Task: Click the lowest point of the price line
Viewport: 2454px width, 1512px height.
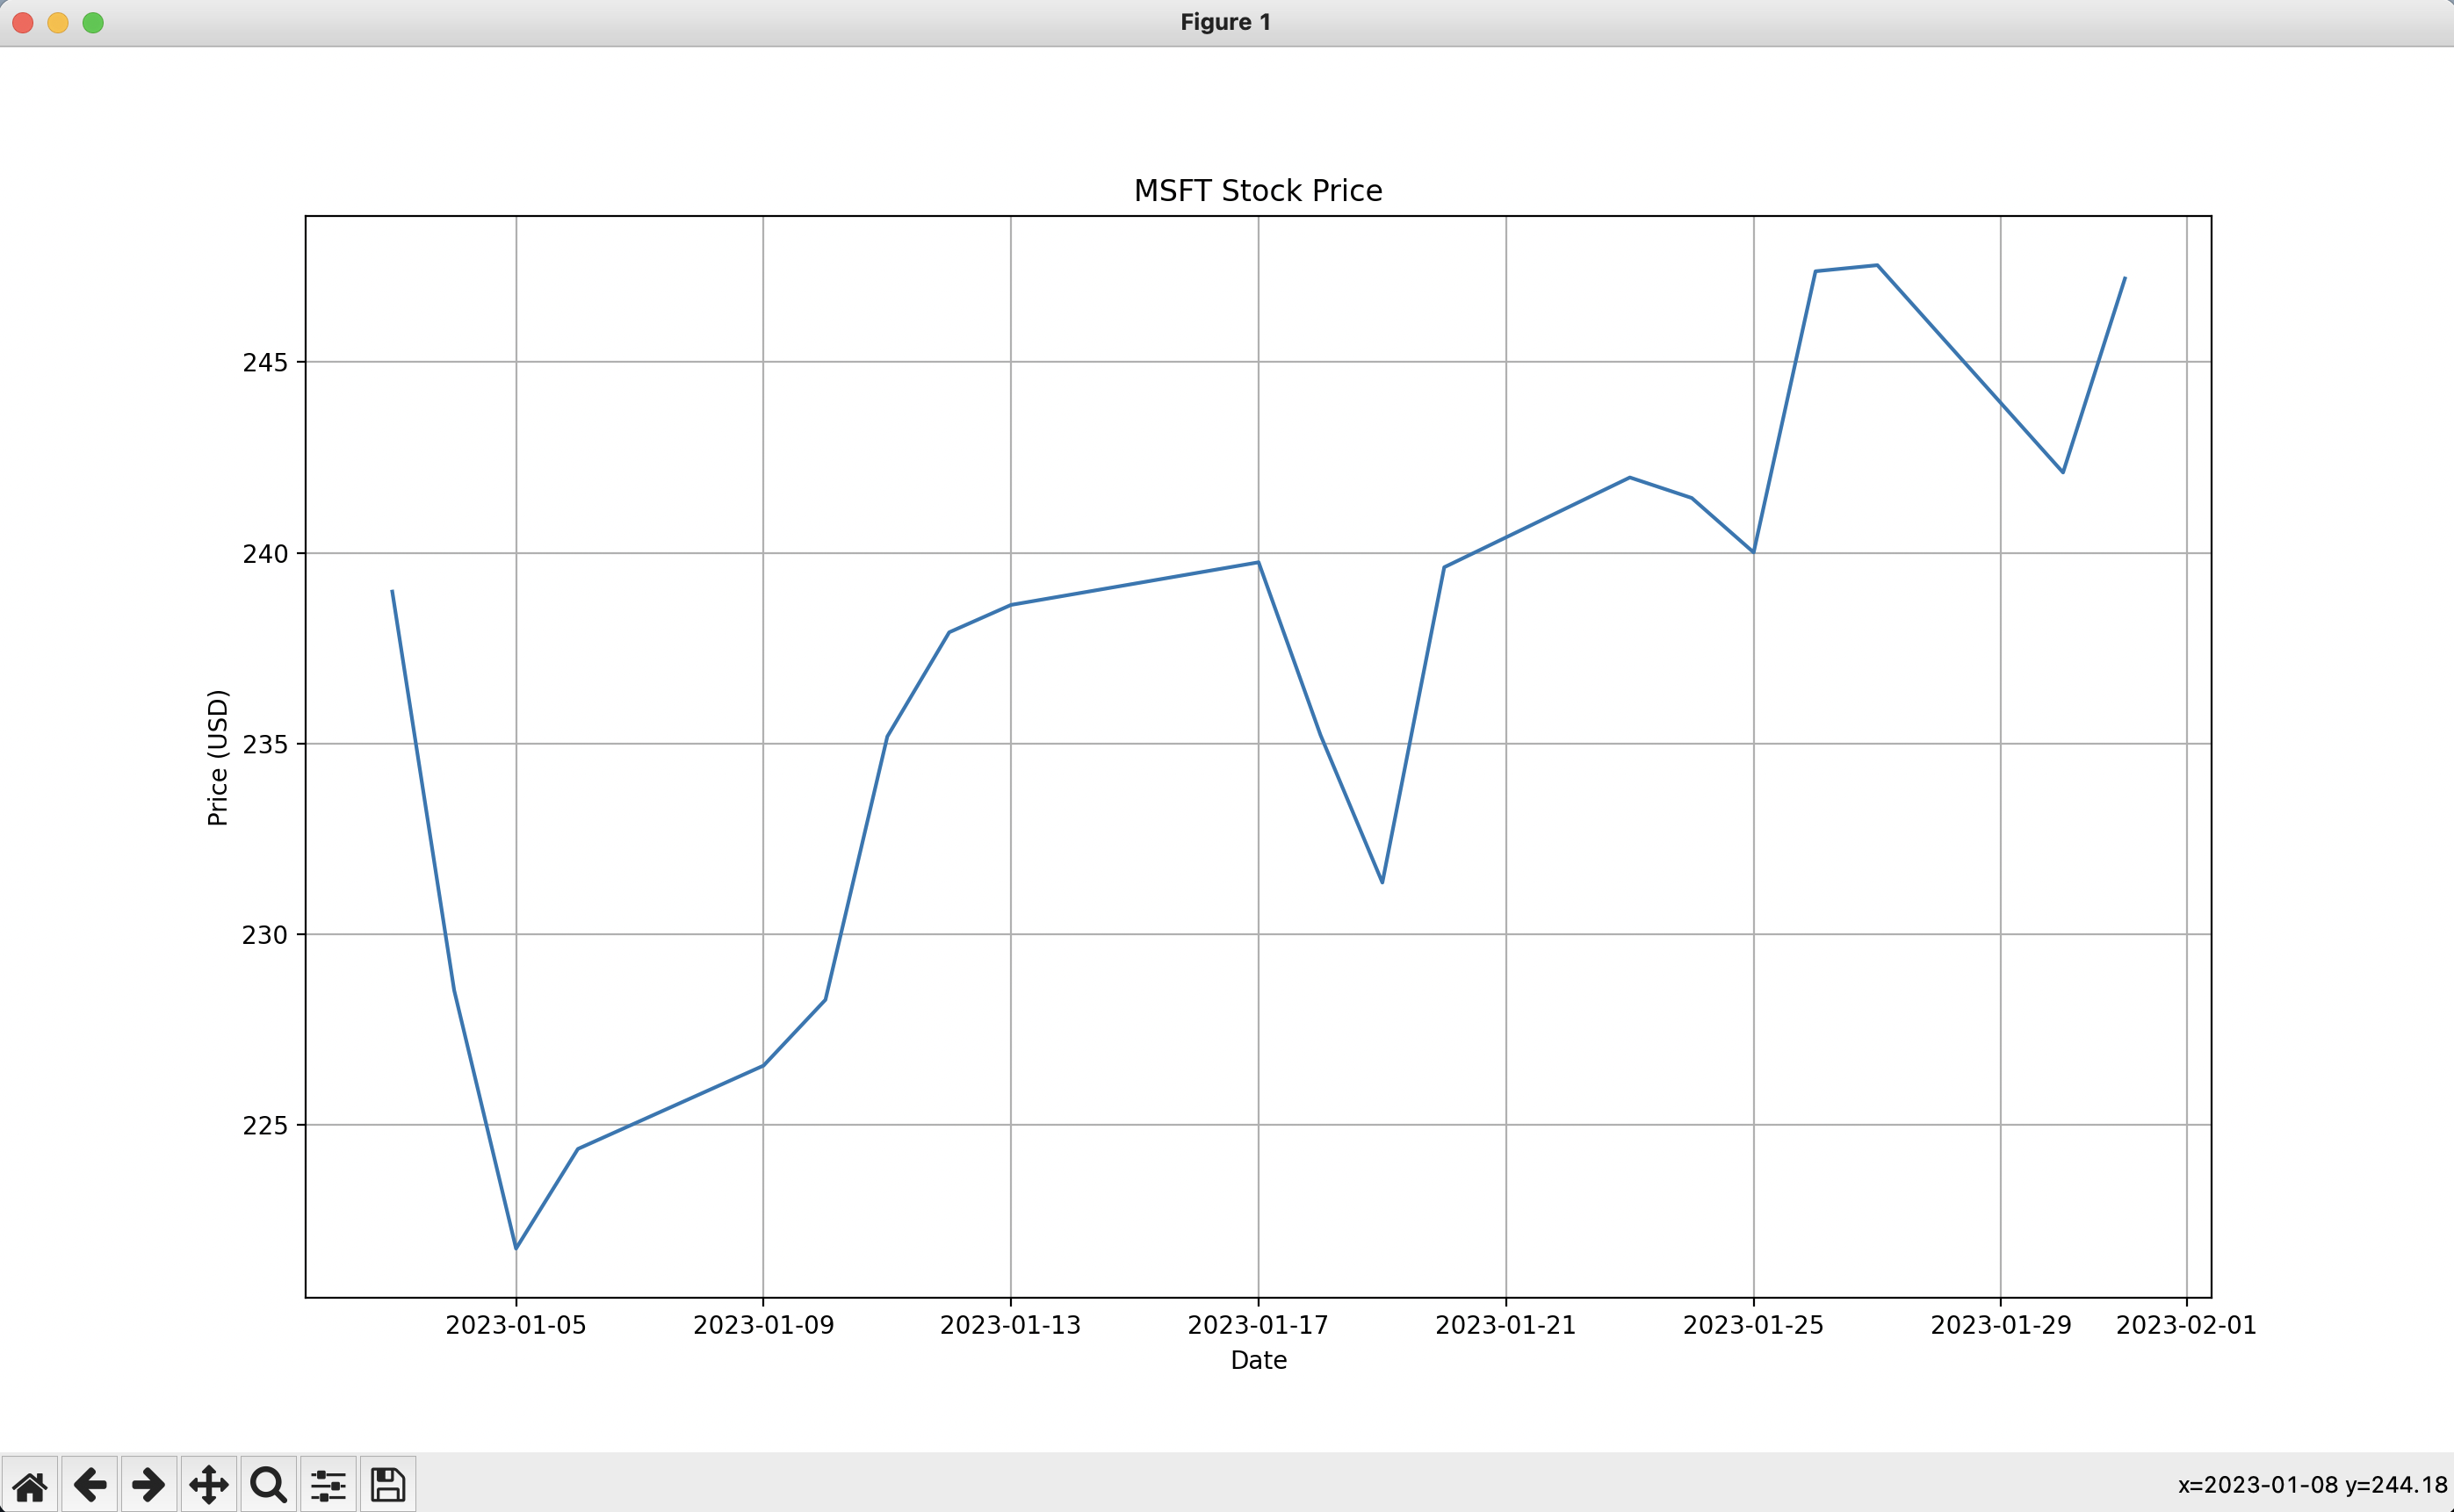Action: pyautogui.click(x=516, y=1248)
